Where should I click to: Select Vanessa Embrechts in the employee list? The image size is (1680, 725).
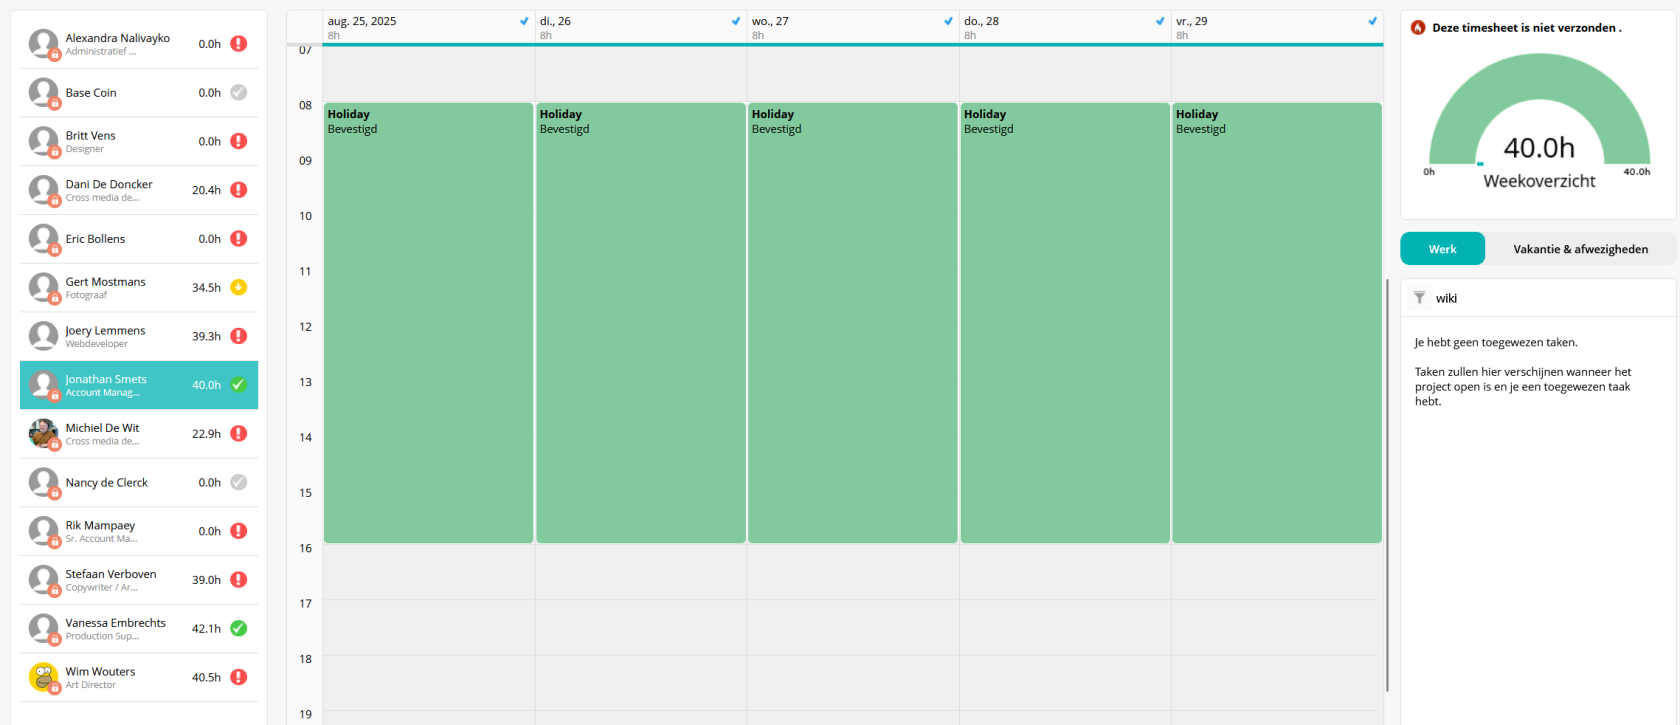tap(139, 628)
